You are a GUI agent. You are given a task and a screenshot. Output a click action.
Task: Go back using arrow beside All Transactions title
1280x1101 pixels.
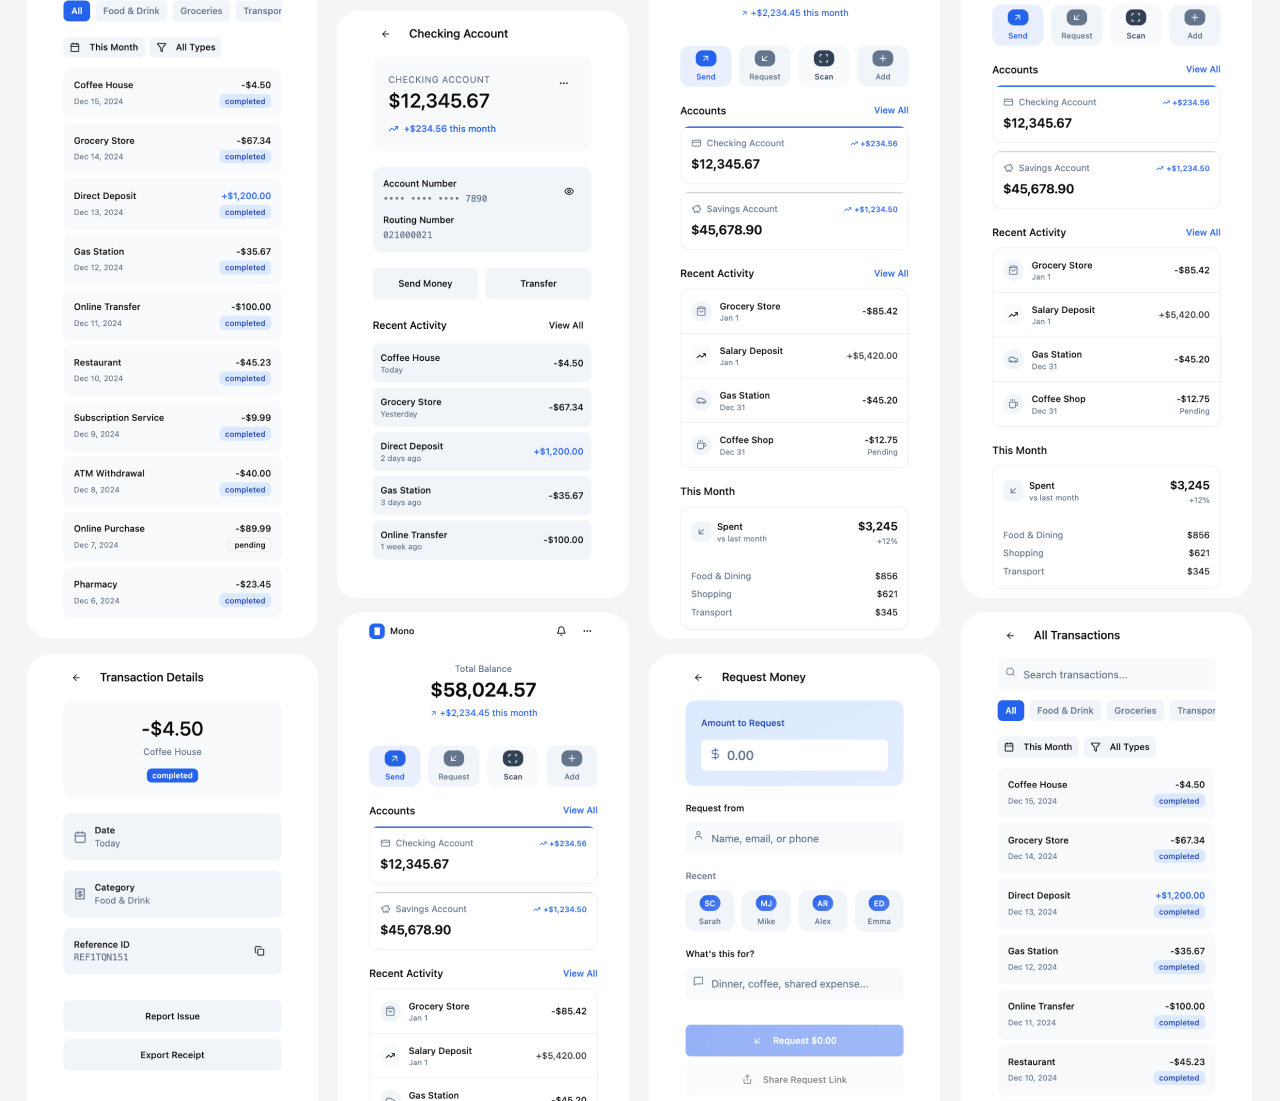(1010, 636)
